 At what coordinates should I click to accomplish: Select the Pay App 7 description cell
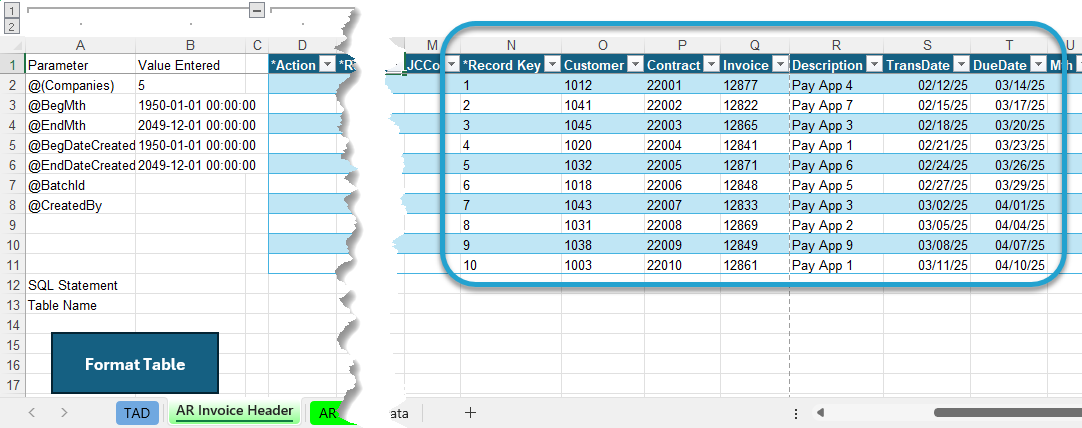click(836, 106)
